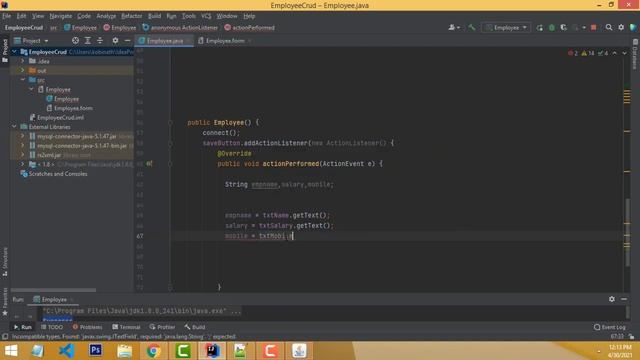Open Search Everywhere magnifier
Image resolution: width=640 pixels, height=360 pixels.
pos(609,27)
